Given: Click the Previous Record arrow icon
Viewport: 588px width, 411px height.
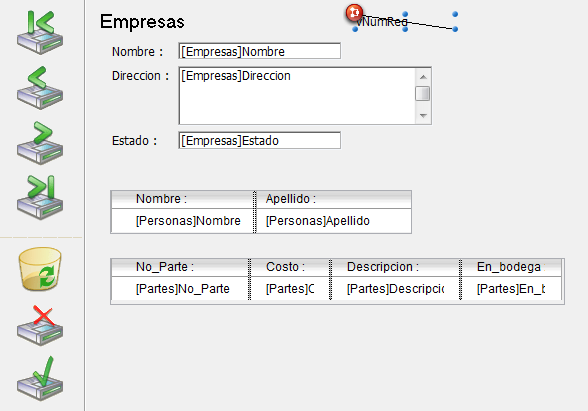Looking at the screenshot, I should (40, 88).
